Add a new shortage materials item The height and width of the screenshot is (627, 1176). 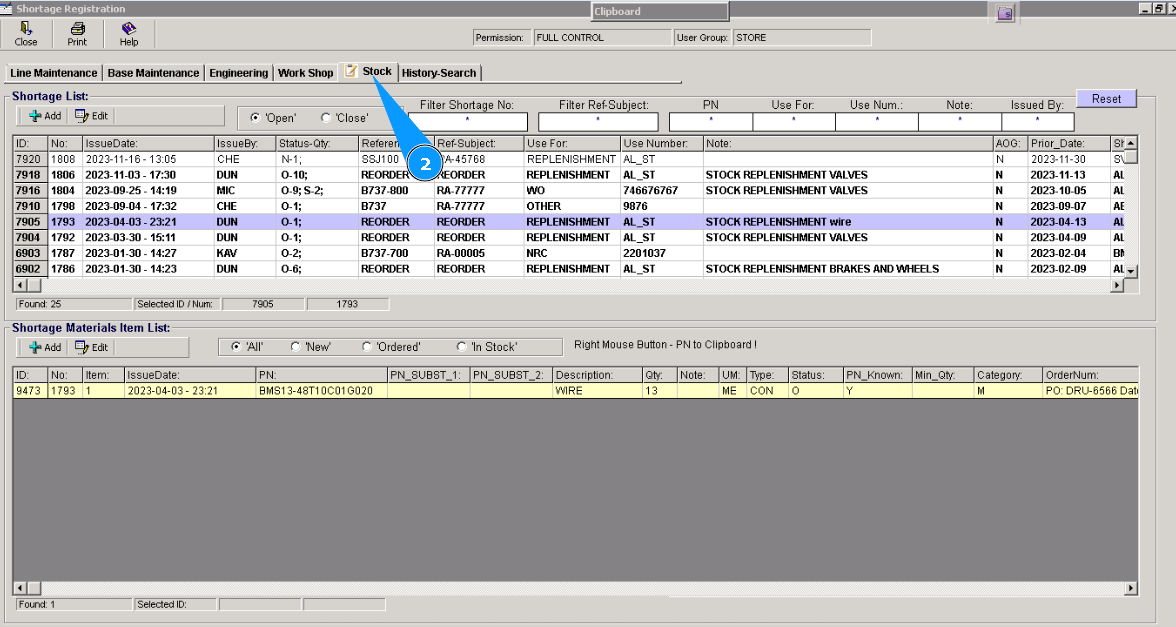pyautogui.click(x=45, y=347)
